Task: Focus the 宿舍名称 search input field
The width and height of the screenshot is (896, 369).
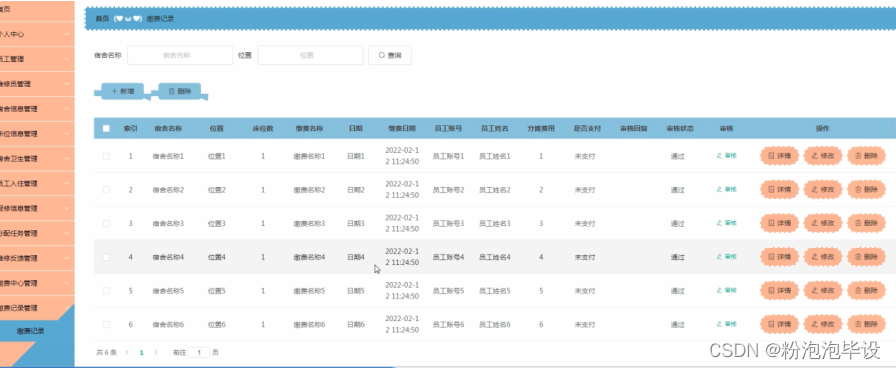Action: click(180, 55)
